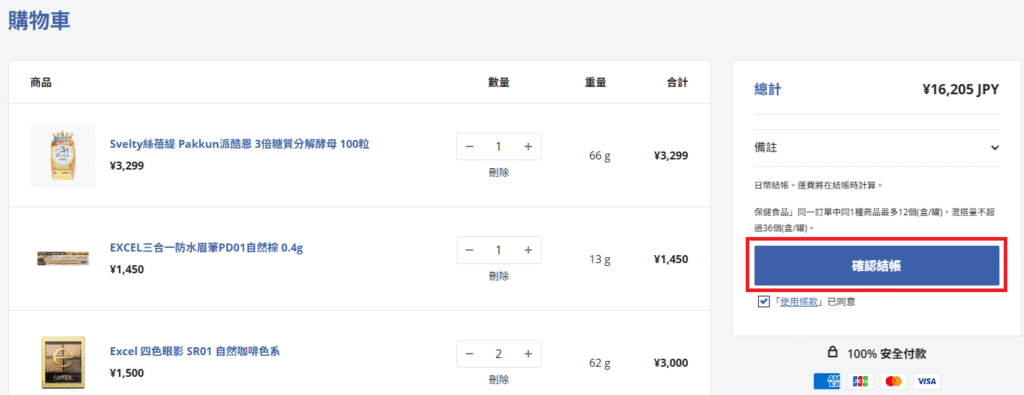Image resolution: width=1024 pixels, height=395 pixels.
Task: Open Svelty絲蓓緹 Pakkun product title link
Action: click(240, 144)
